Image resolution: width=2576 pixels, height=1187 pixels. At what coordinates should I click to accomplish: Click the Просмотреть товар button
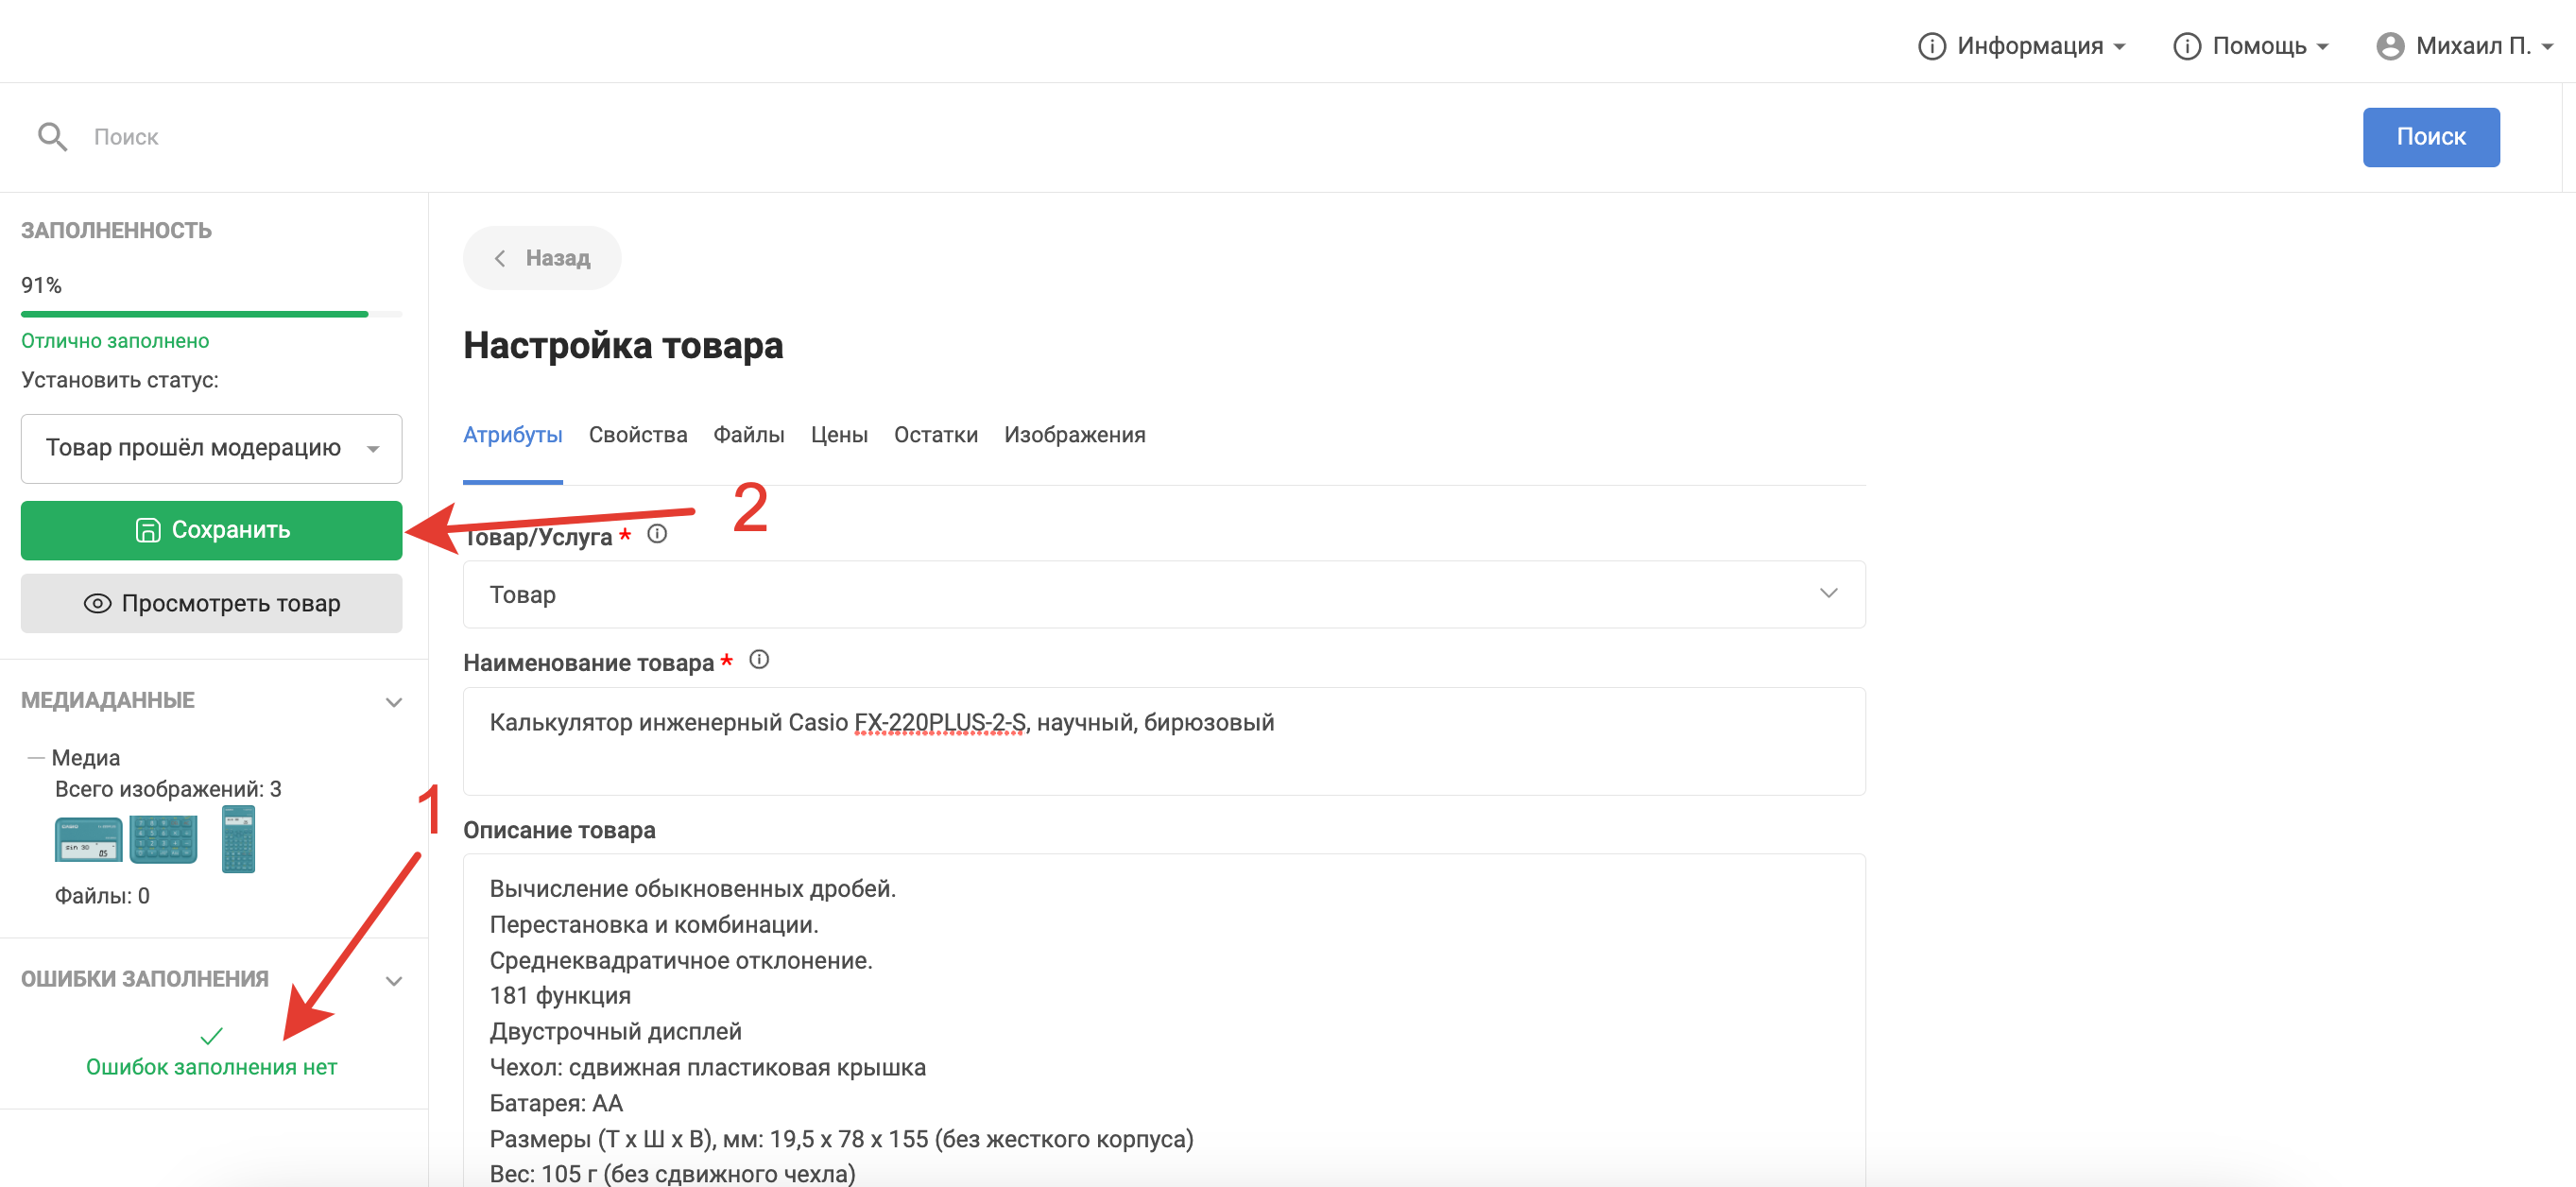coord(211,603)
